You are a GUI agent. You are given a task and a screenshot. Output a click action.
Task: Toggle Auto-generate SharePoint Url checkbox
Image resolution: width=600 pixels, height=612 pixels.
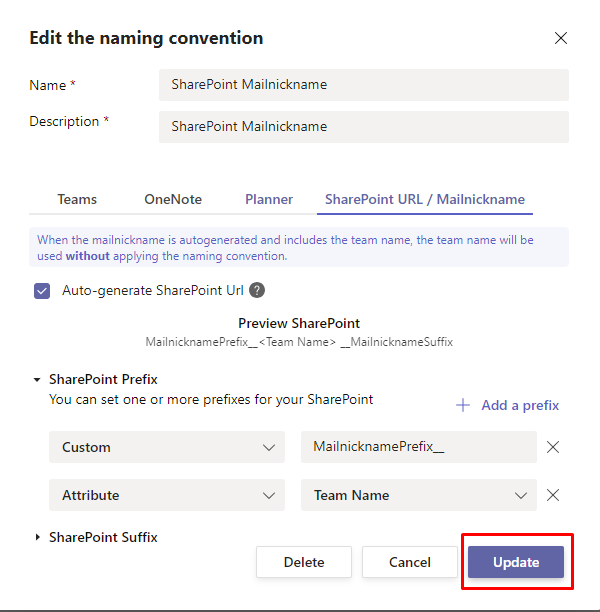pyautogui.click(x=42, y=291)
